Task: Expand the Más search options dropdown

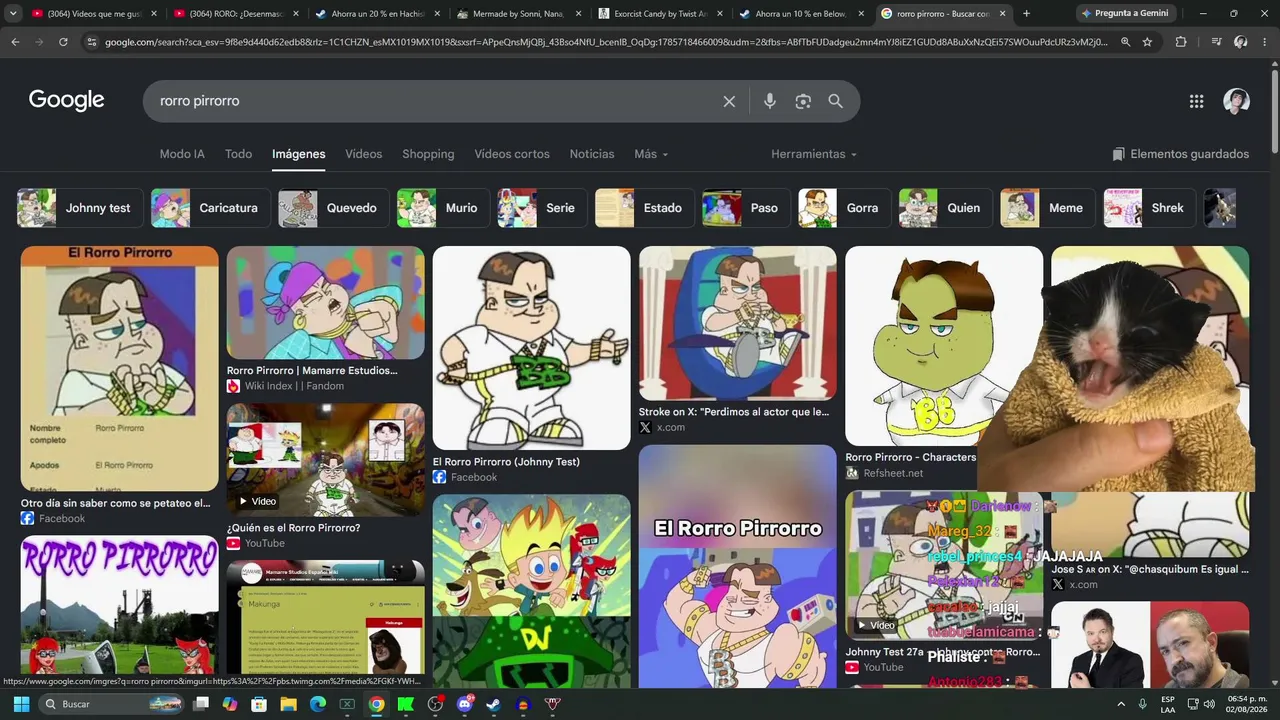Action: click(x=651, y=154)
